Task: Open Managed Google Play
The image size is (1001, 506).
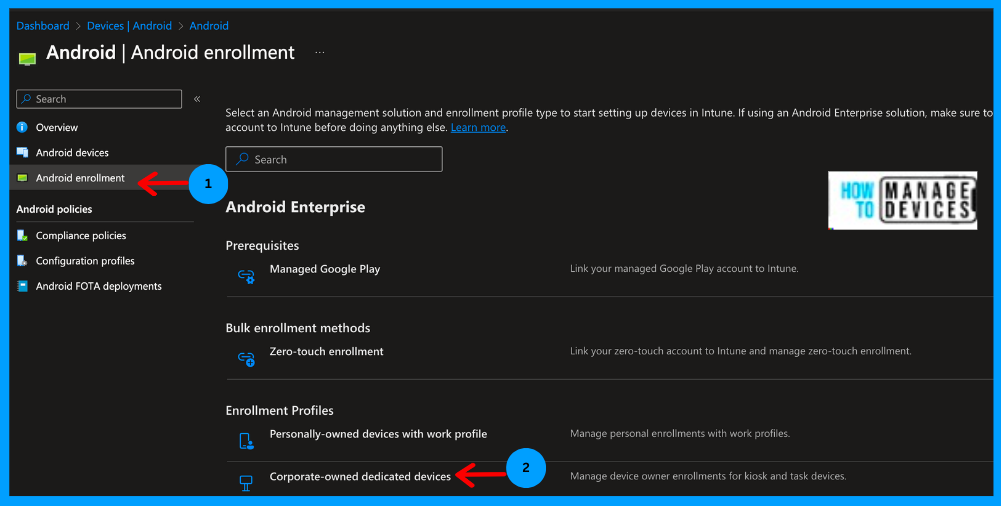Action: pos(325,269)
